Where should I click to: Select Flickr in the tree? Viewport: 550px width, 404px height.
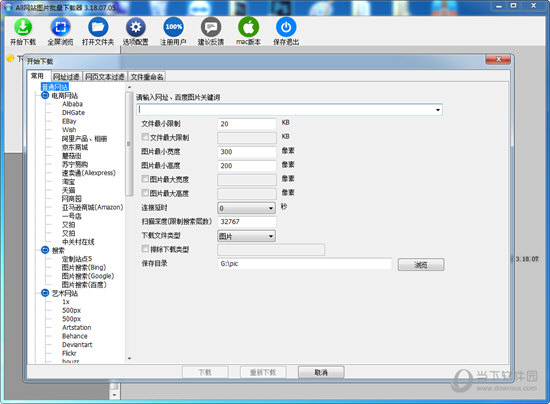(69, 353)
